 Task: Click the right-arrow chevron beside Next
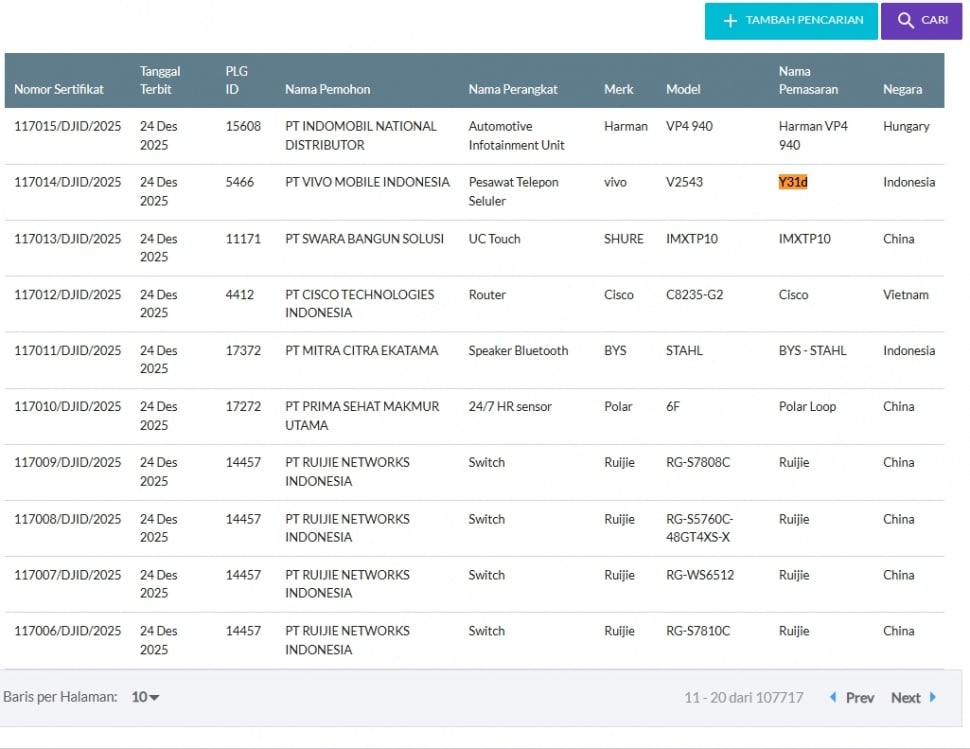click(931, 697)
